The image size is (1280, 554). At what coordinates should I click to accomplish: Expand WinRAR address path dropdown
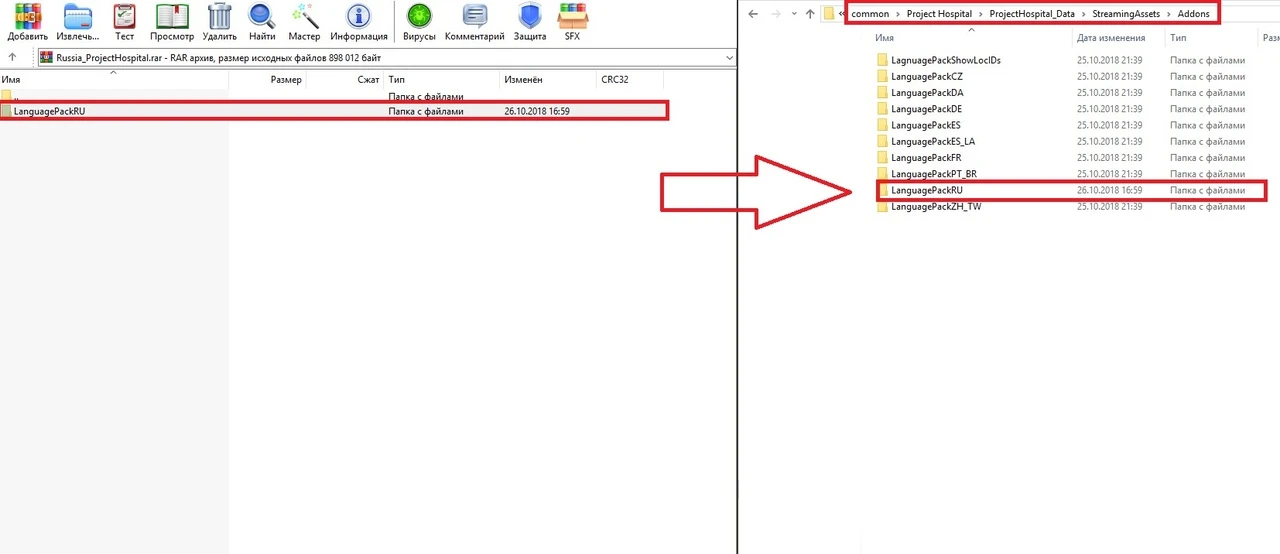(x=729, y=58)
